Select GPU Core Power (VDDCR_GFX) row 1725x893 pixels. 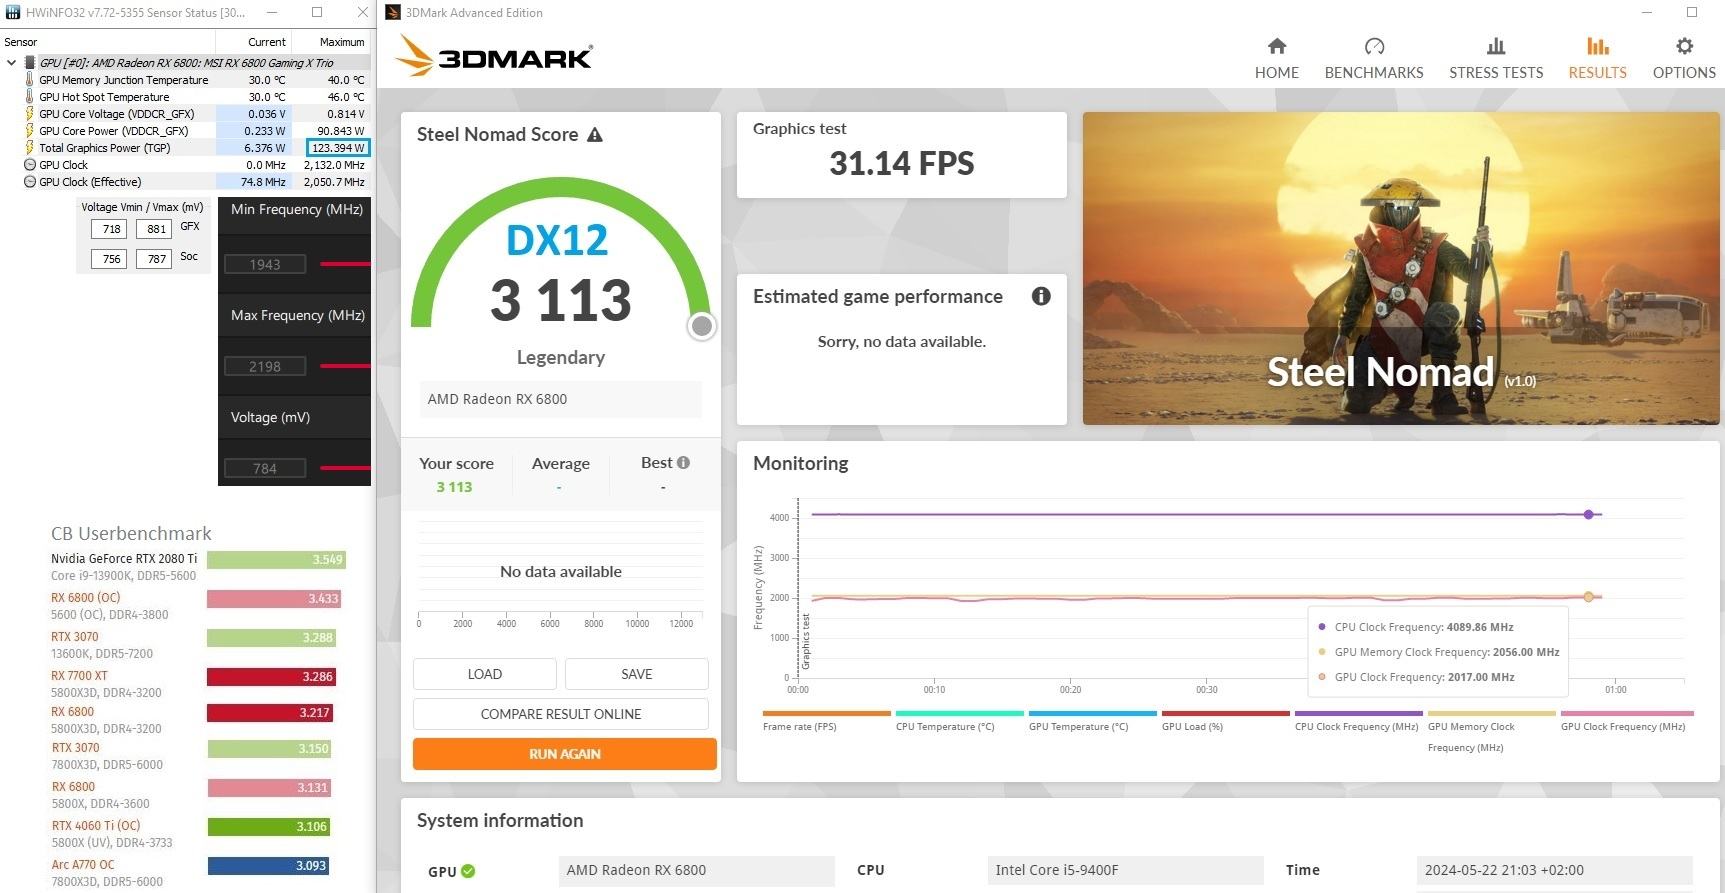point(186,131)
